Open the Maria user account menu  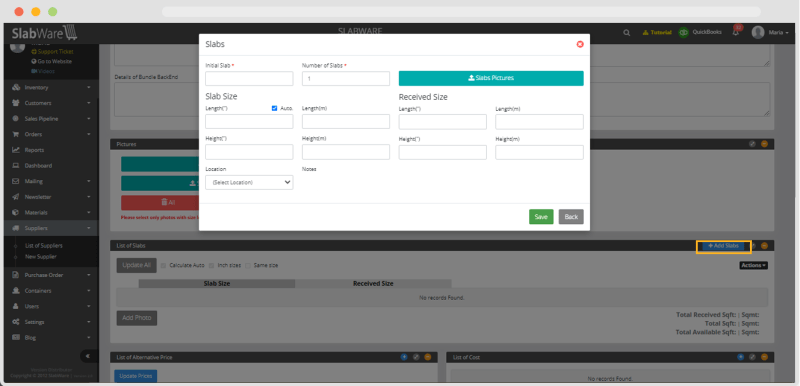(770, 32)
